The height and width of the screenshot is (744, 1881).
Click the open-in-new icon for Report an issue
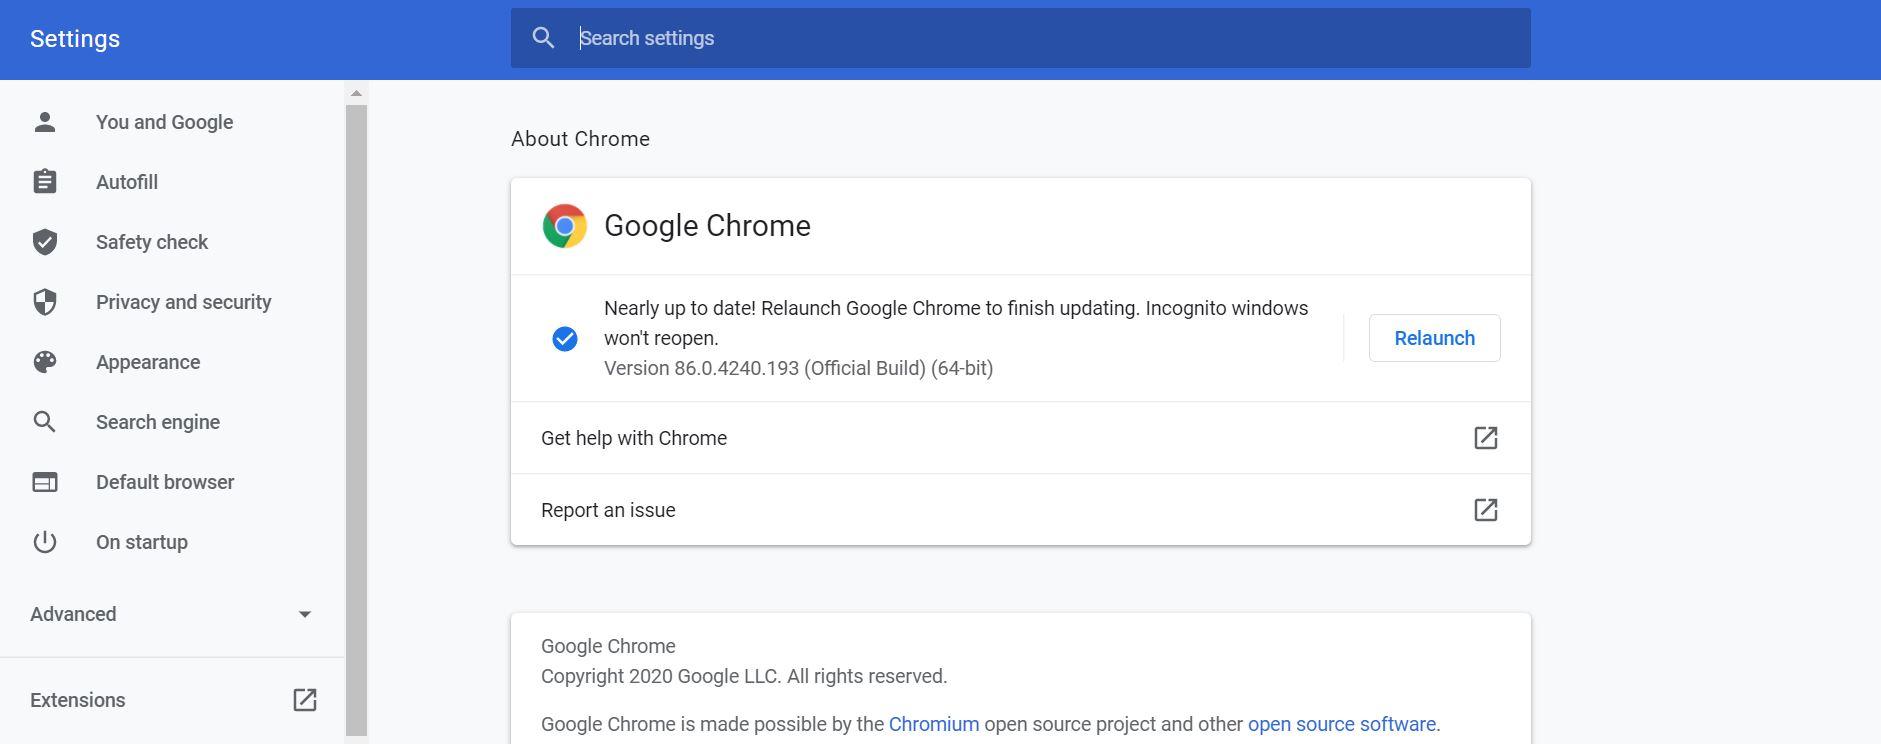(1486, 510)
